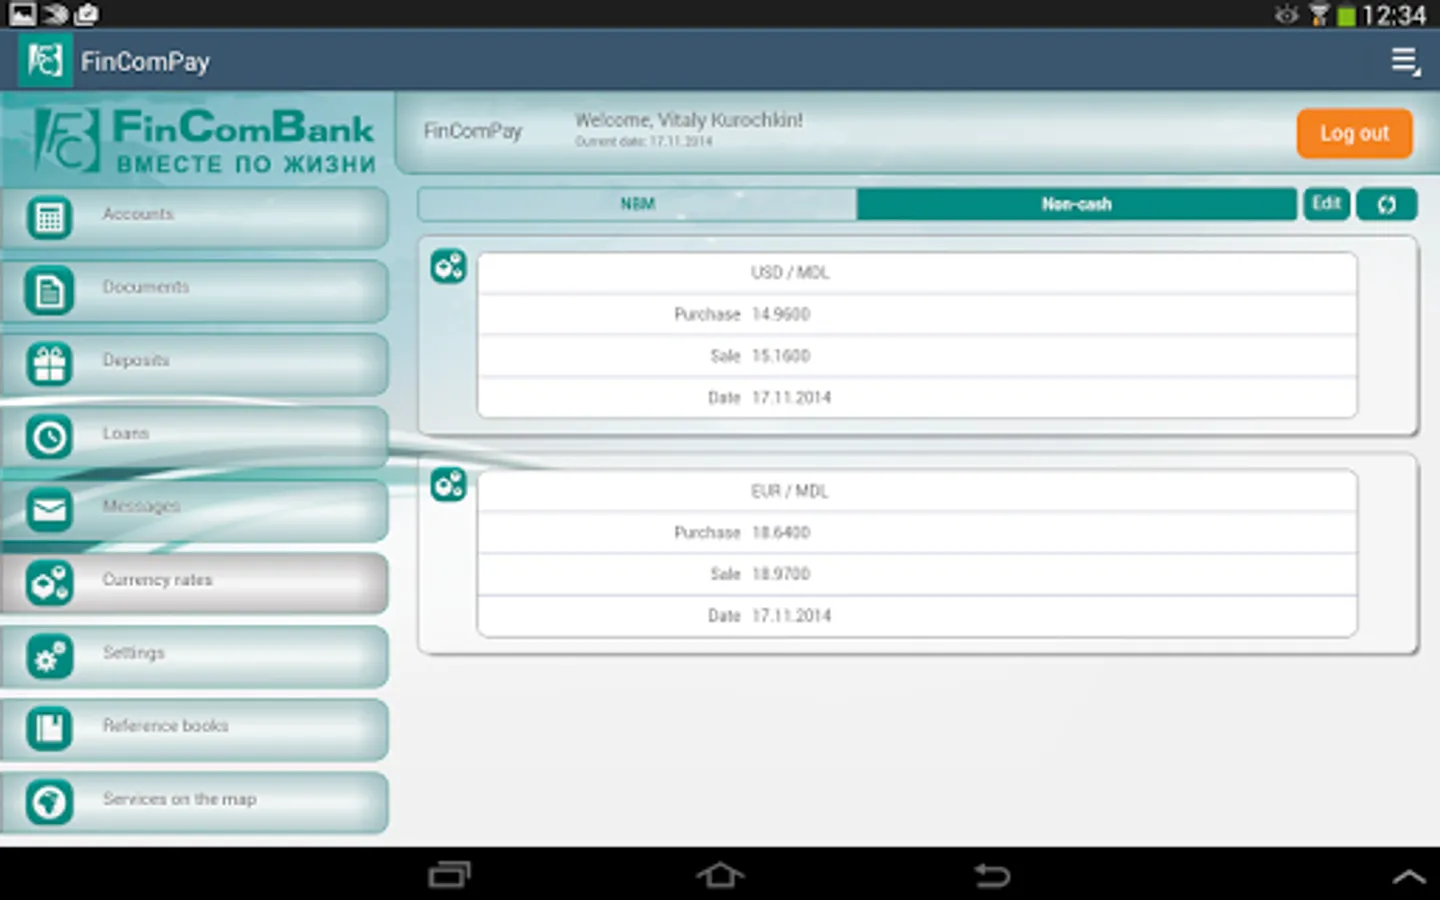
Task: Open the Accounts calculator icon
Action: point(49,217)
